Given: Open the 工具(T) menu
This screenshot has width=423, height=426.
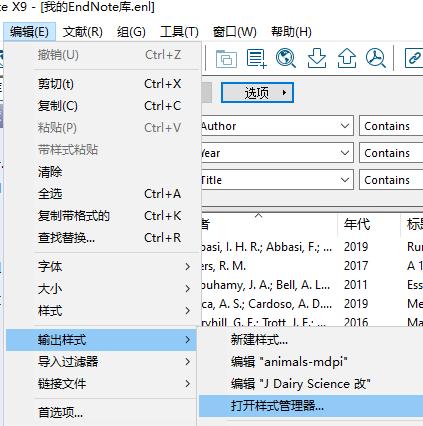Looking at the screenshot, I should (179, 32).
